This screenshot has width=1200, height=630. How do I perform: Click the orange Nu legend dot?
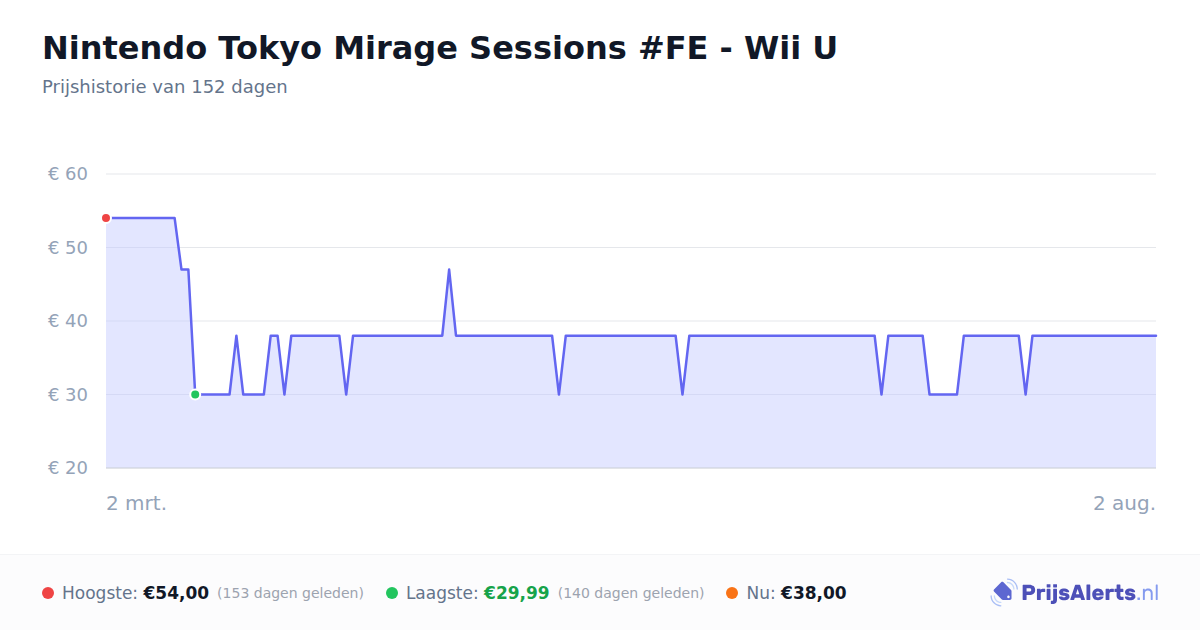coord(732,593)
